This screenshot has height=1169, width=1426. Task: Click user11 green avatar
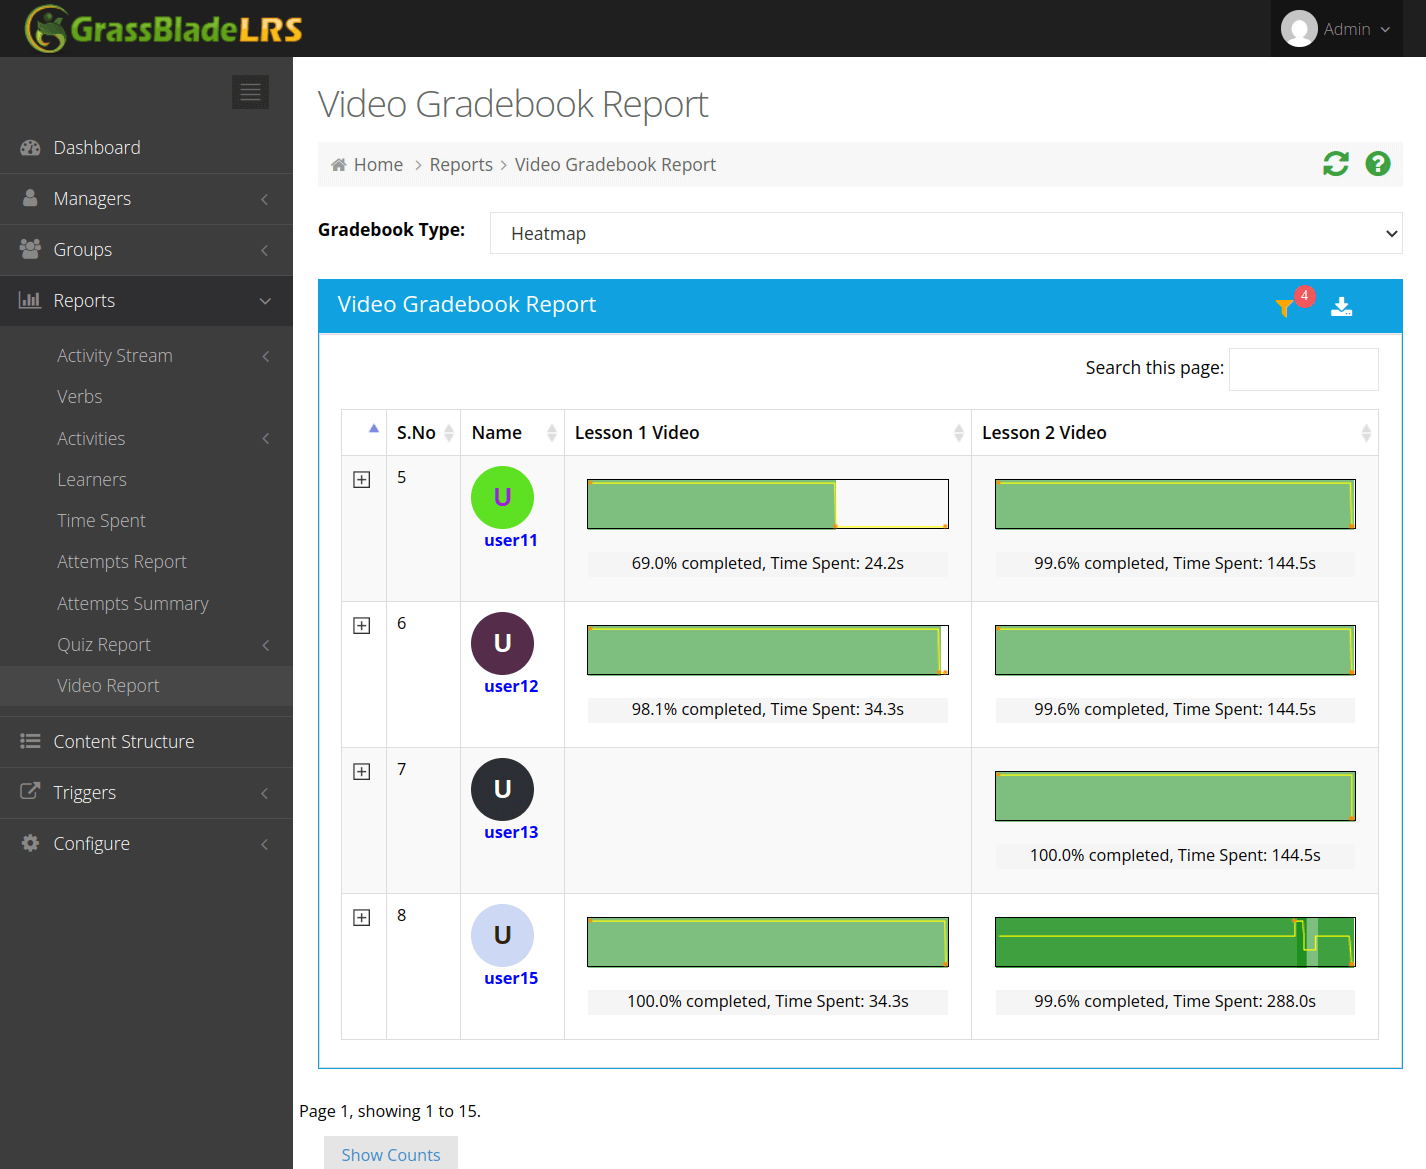pyautogui.click(x=502, y=497)
